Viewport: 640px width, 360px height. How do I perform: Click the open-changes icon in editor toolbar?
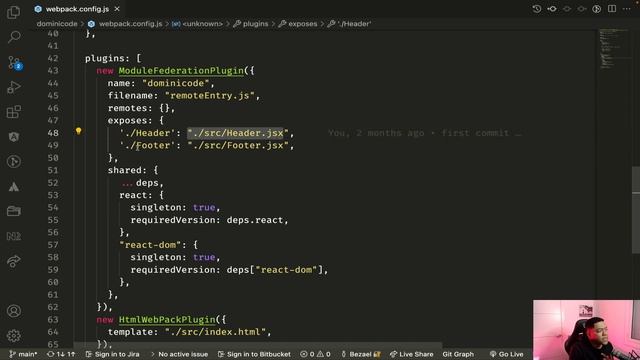[x=552, y=9]
